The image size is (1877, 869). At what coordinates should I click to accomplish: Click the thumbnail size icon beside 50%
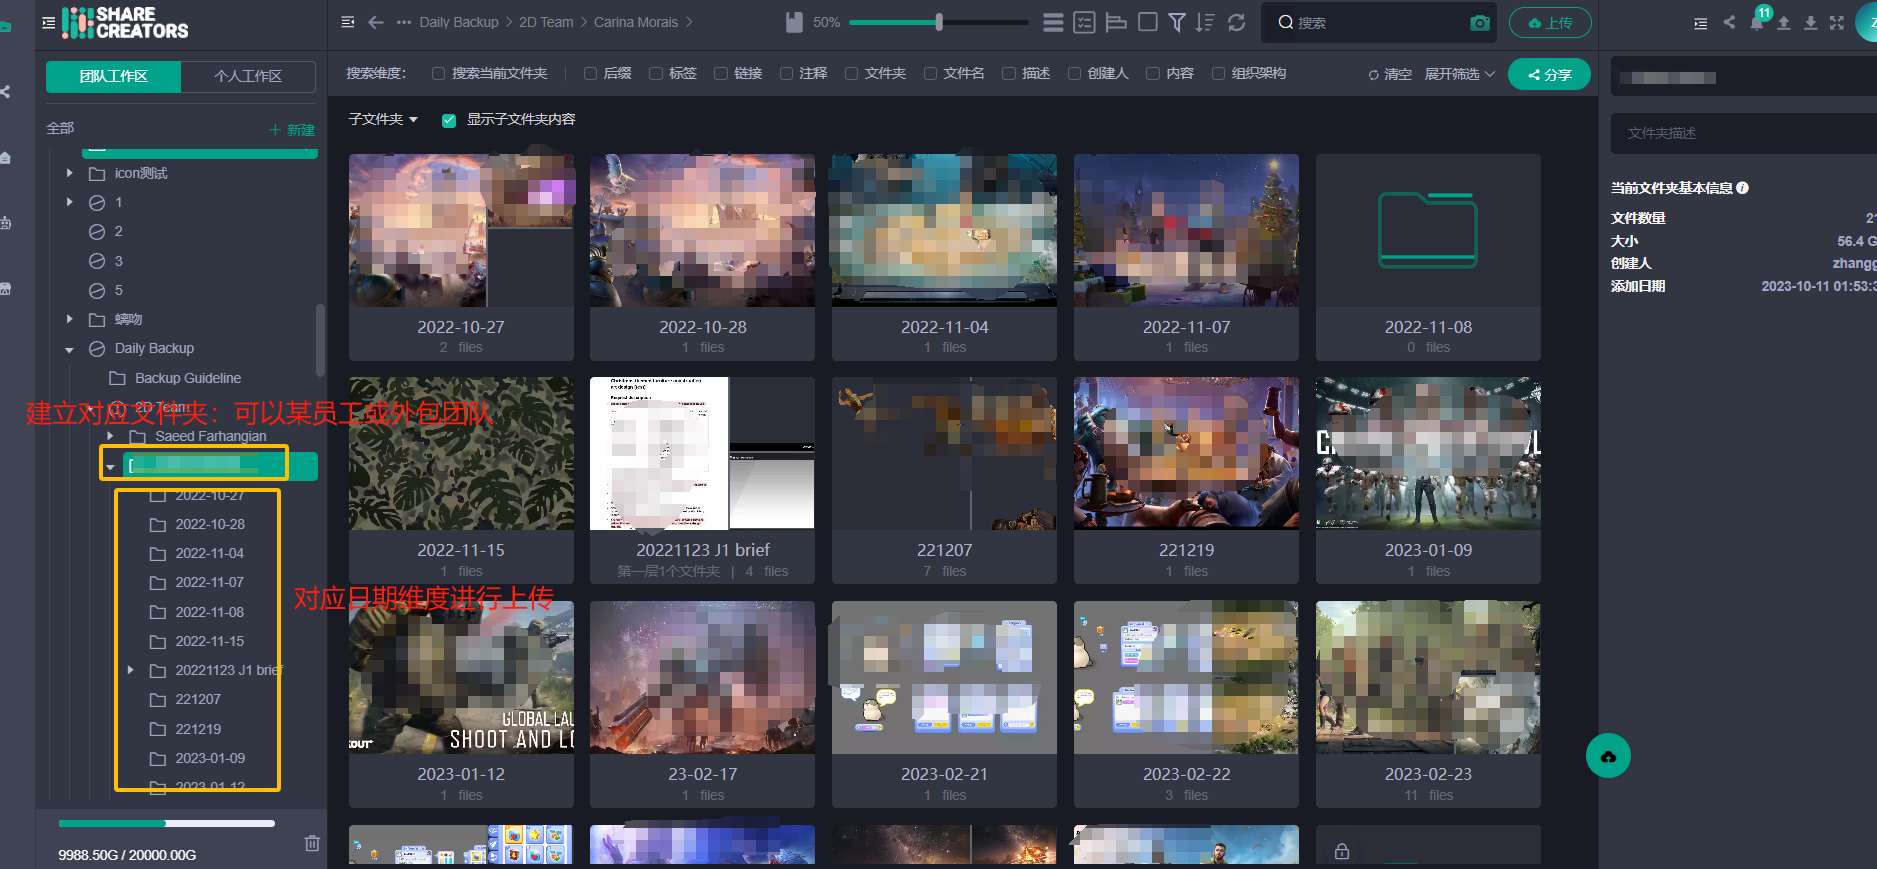coord(794,22)
